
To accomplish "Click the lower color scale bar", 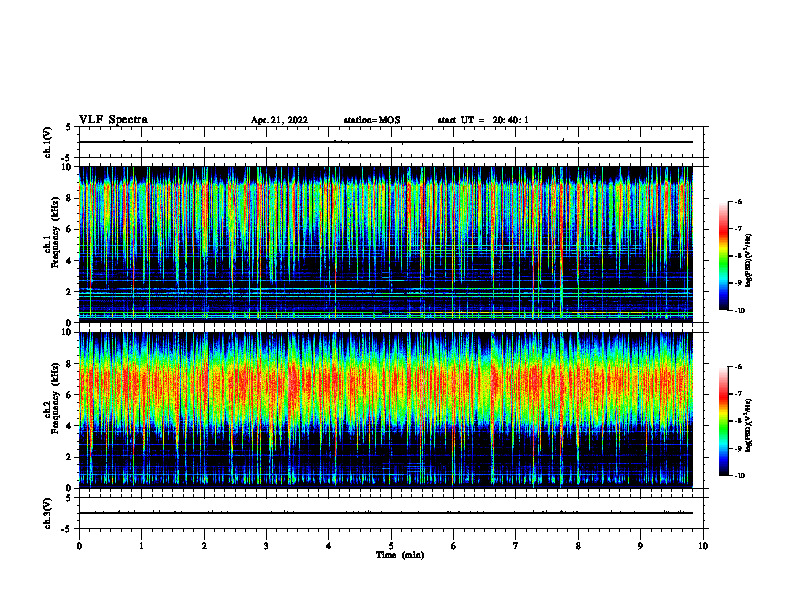I will (723, 421).
